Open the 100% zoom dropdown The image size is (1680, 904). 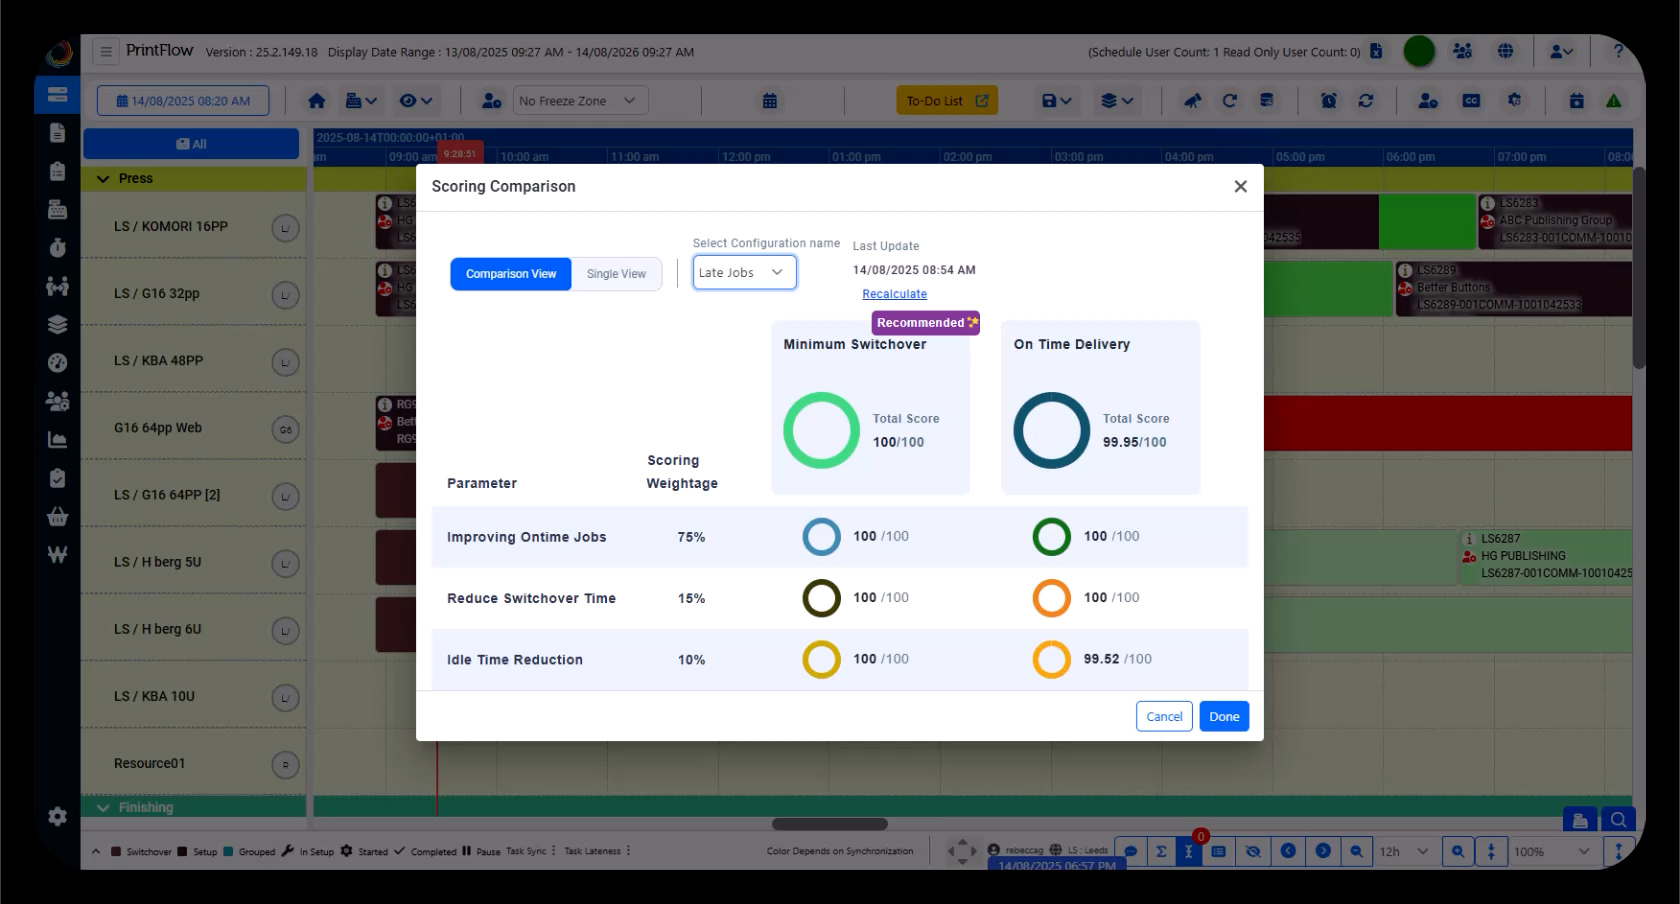coord(1551,851)
